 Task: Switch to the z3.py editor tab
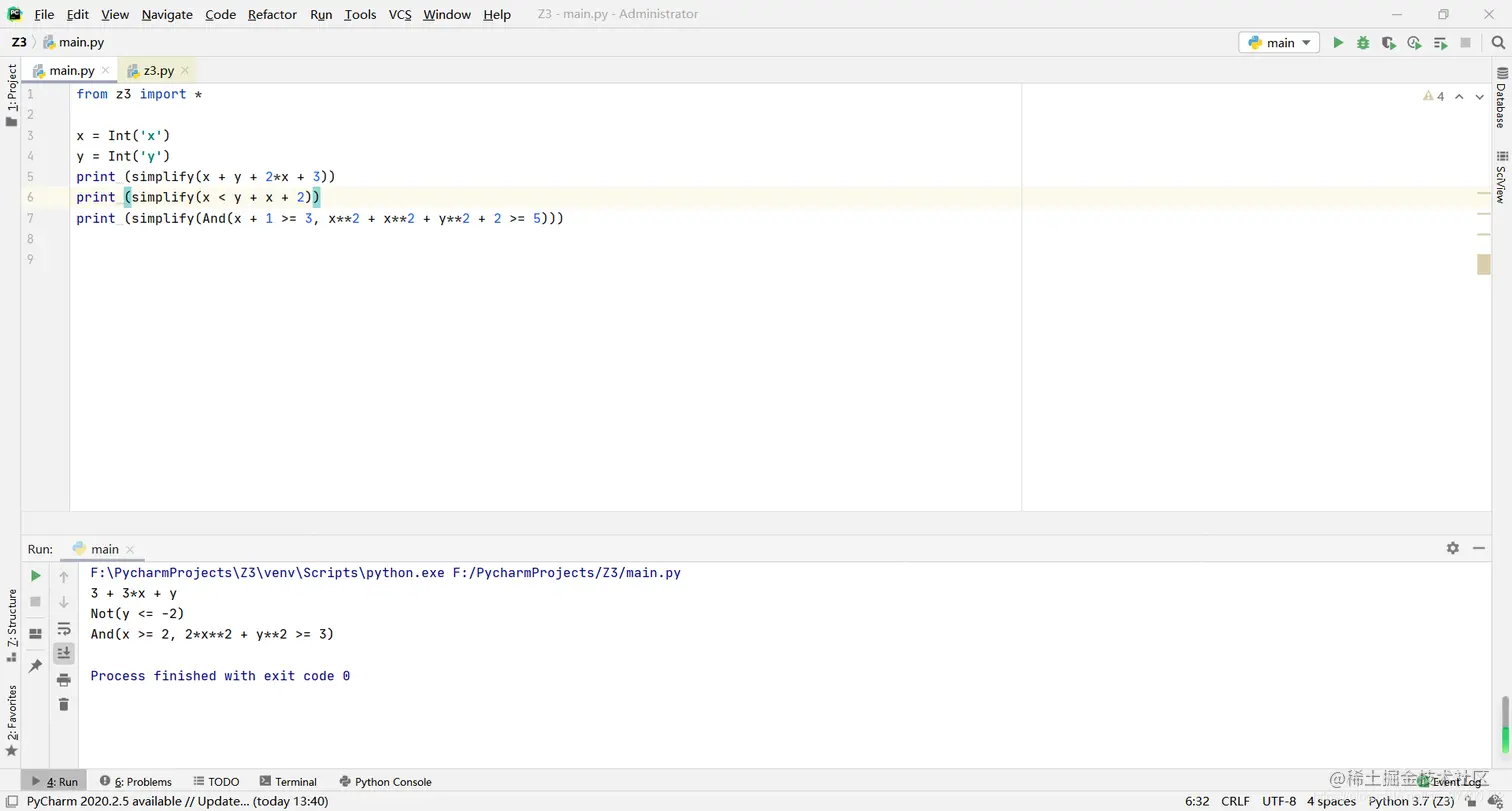(x=158, y=71)
